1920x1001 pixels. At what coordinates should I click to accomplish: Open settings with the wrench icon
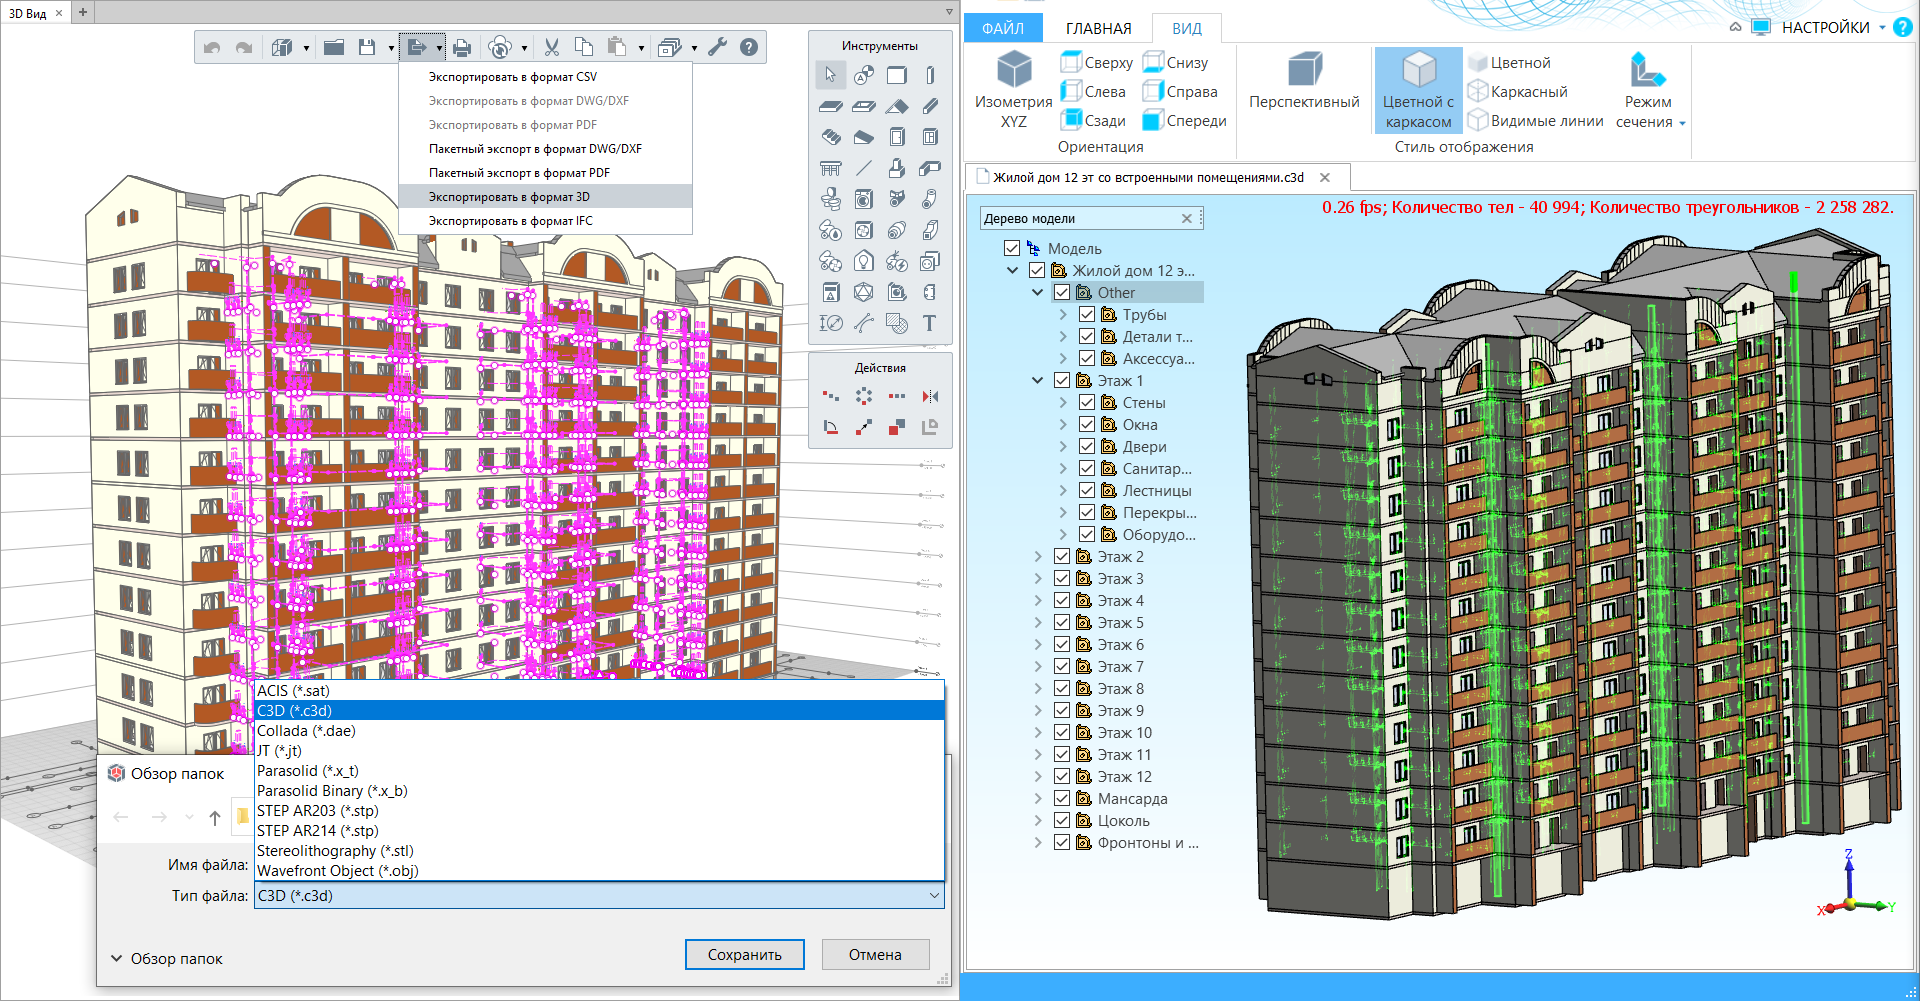click(x=717, y=47)
